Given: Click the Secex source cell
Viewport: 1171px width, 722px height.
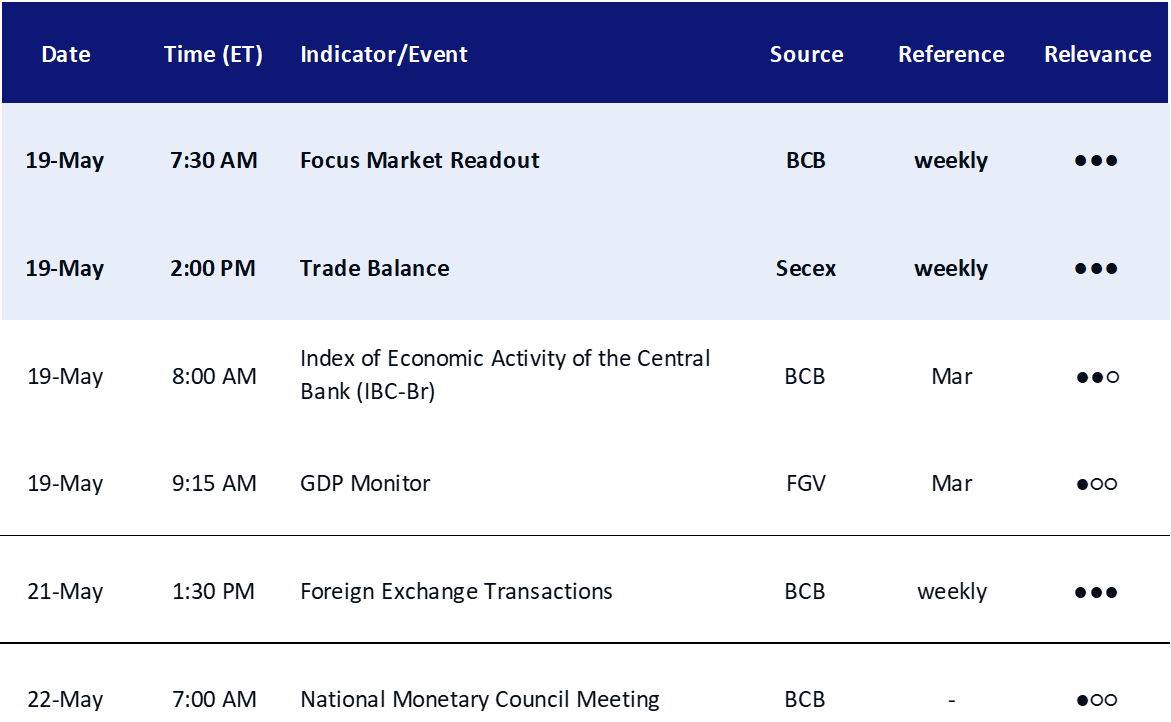Looking at the screenshot, I should (806, 268).
